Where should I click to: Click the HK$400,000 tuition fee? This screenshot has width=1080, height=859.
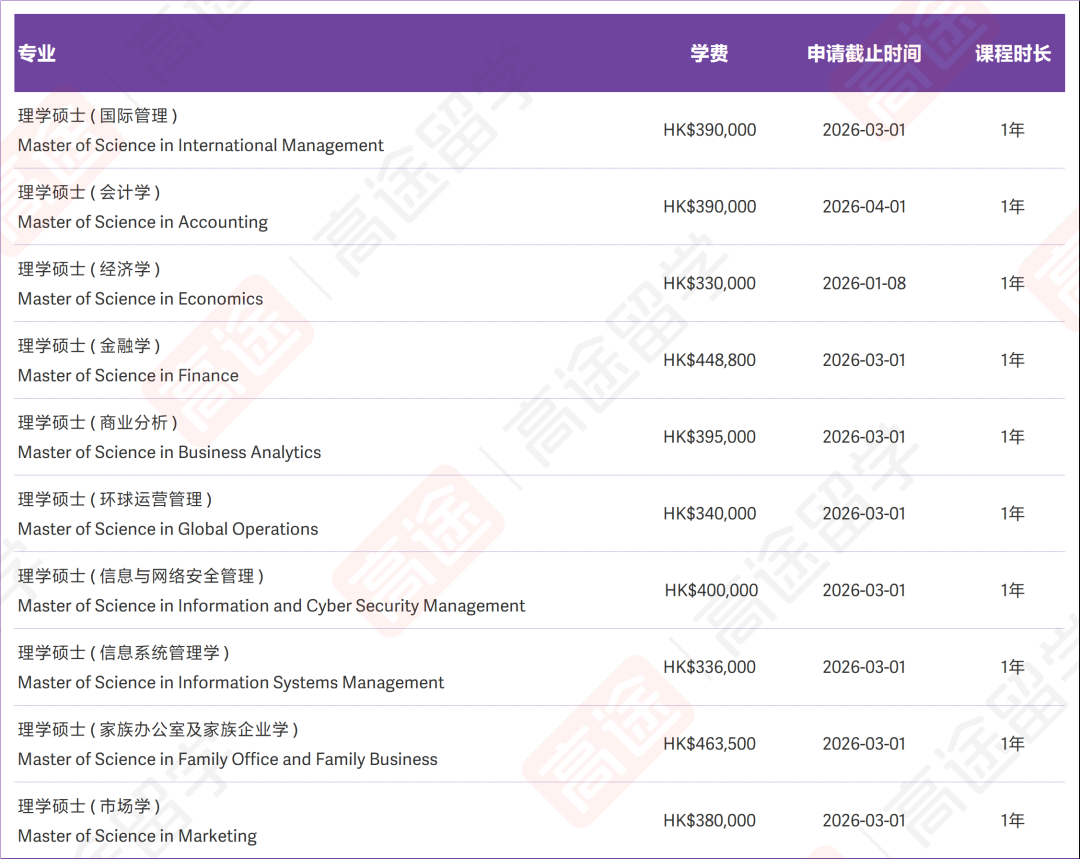click(x=712, y=590)
